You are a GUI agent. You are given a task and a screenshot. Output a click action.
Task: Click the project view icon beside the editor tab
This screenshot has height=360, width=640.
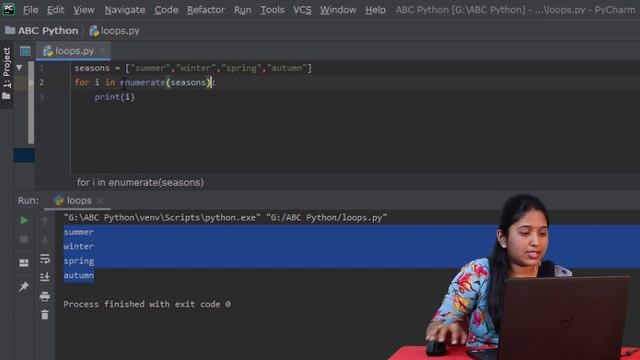tap(25, 51)
